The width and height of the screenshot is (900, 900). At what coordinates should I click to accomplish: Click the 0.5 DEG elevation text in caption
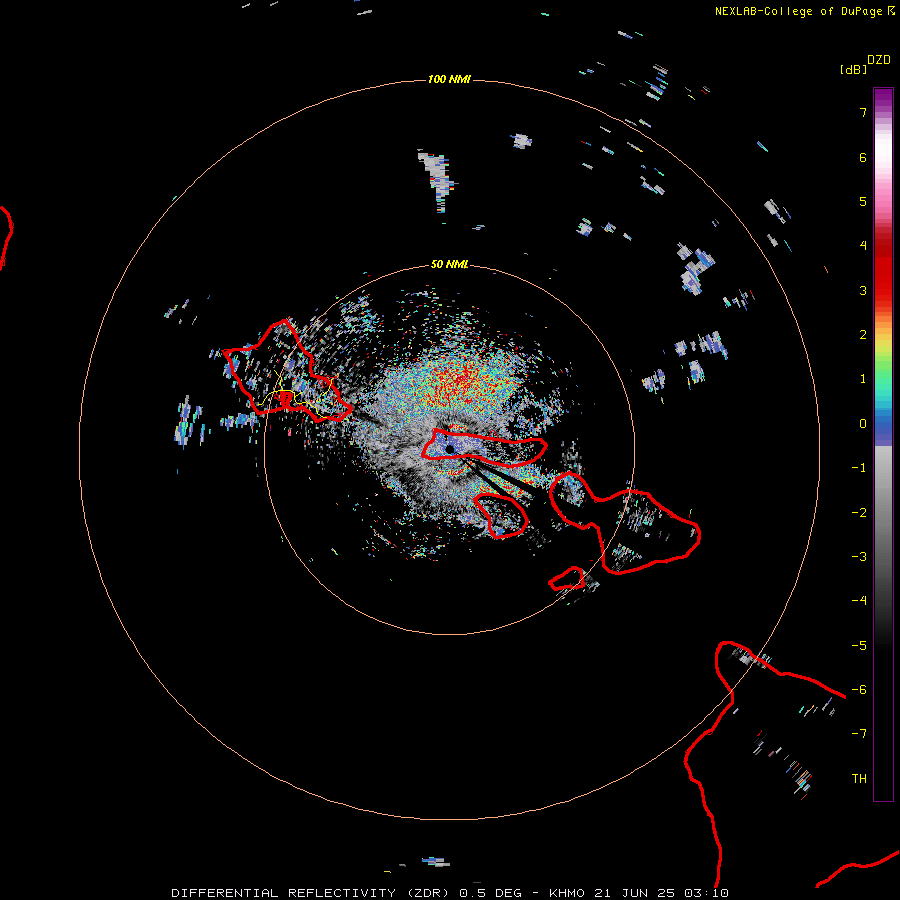[x=490, y=893]
